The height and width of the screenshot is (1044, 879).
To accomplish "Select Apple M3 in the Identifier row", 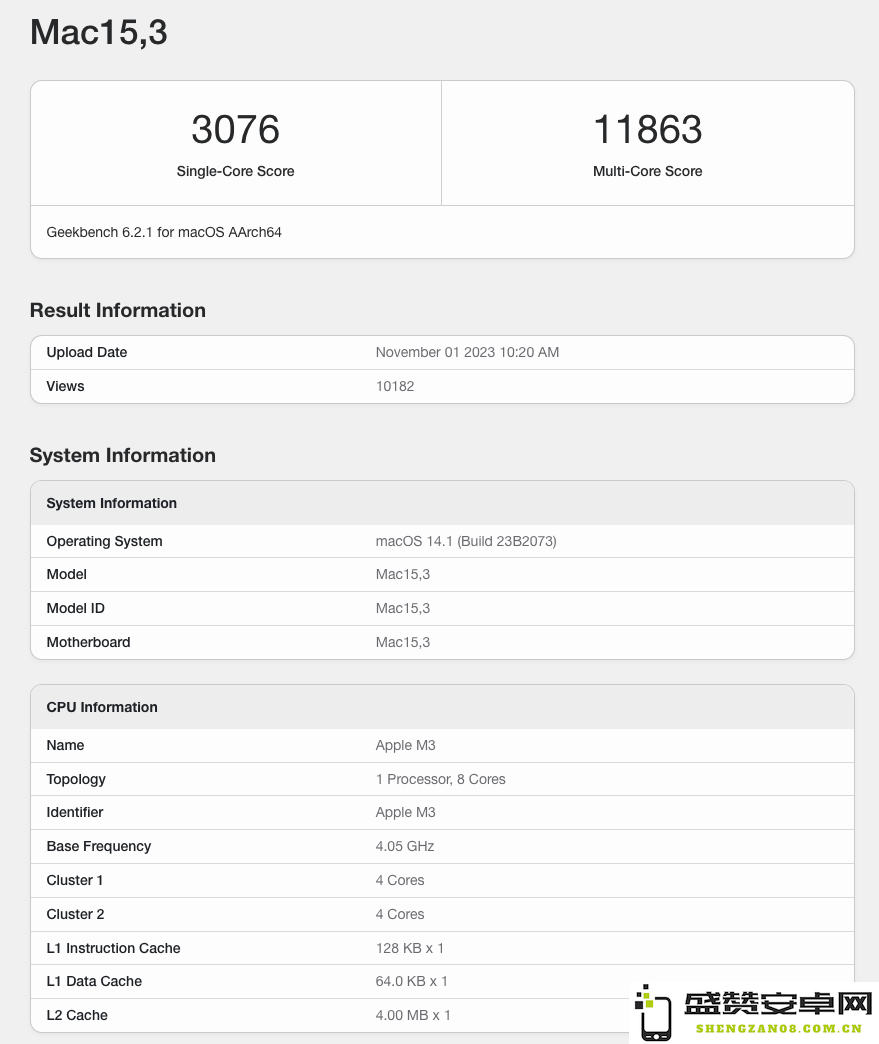I will point(406,812).
